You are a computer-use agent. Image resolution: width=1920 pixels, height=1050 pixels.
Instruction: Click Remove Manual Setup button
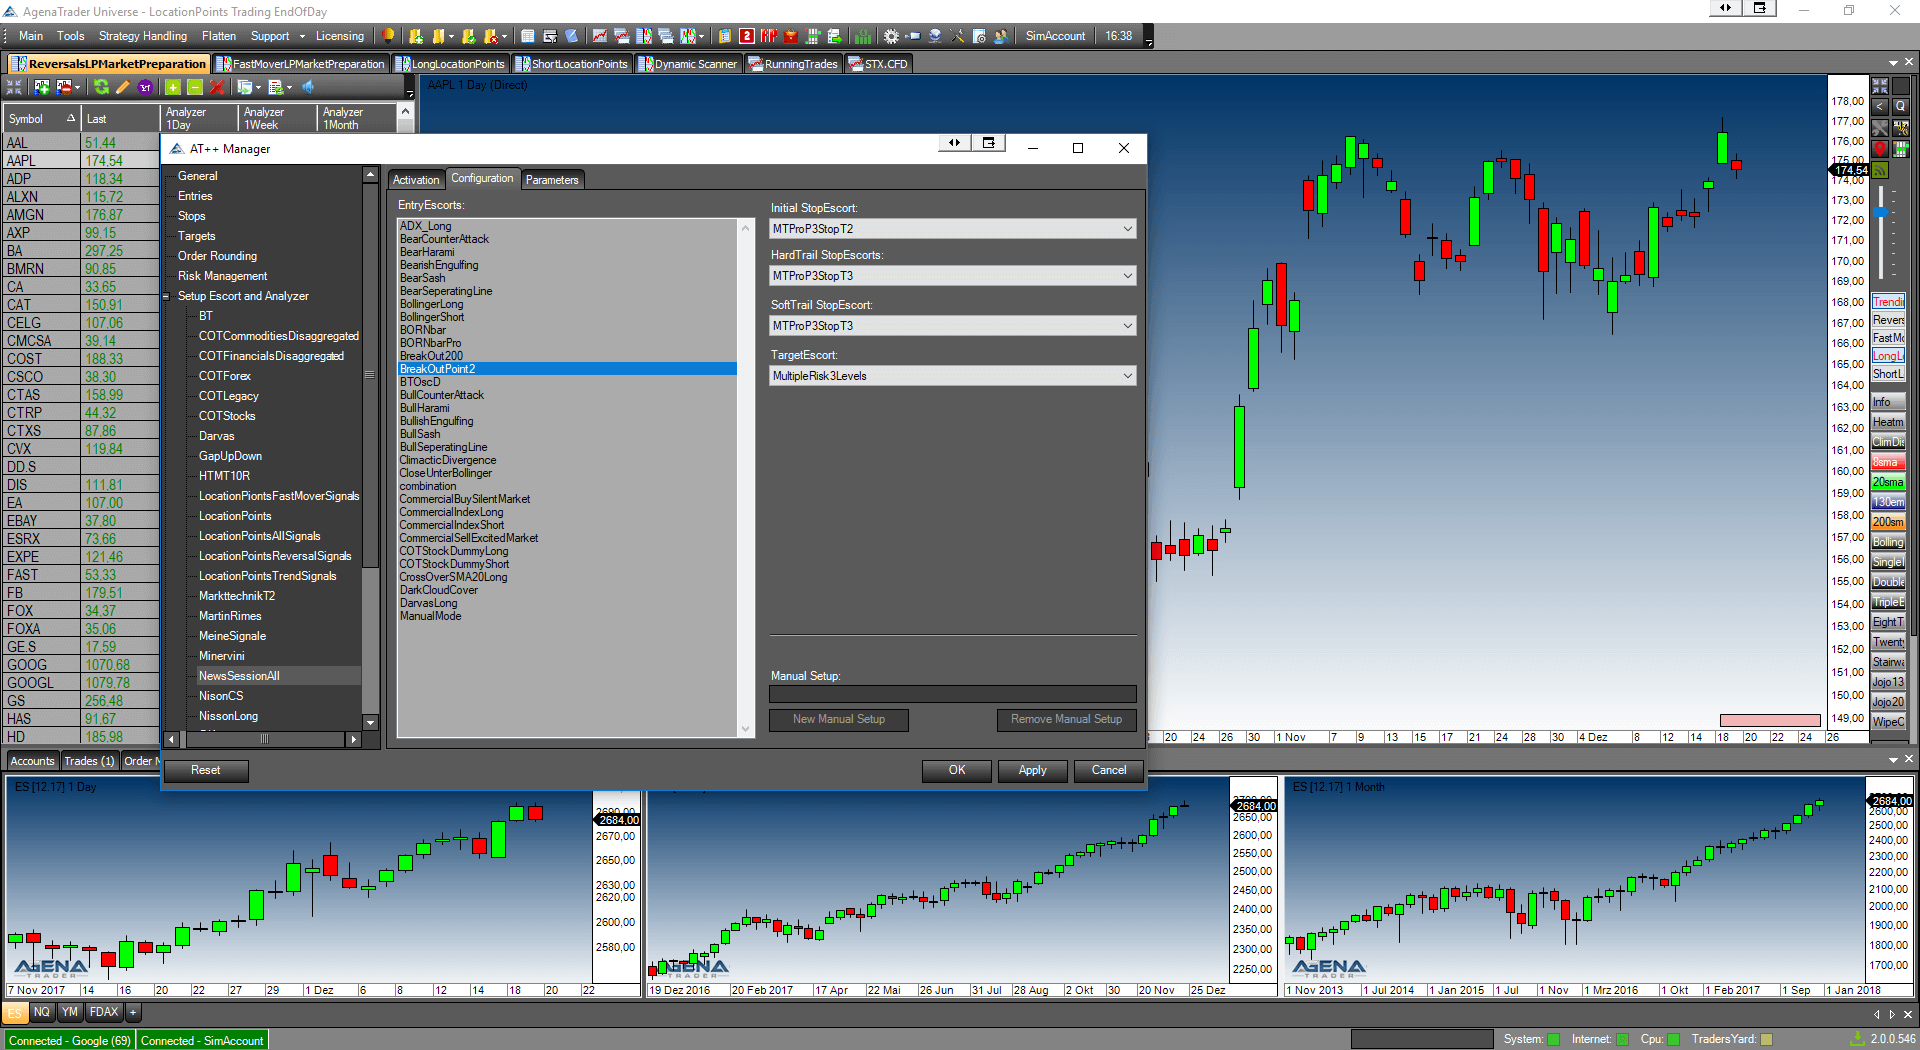pyautogui.click(x=1066, y=719)
